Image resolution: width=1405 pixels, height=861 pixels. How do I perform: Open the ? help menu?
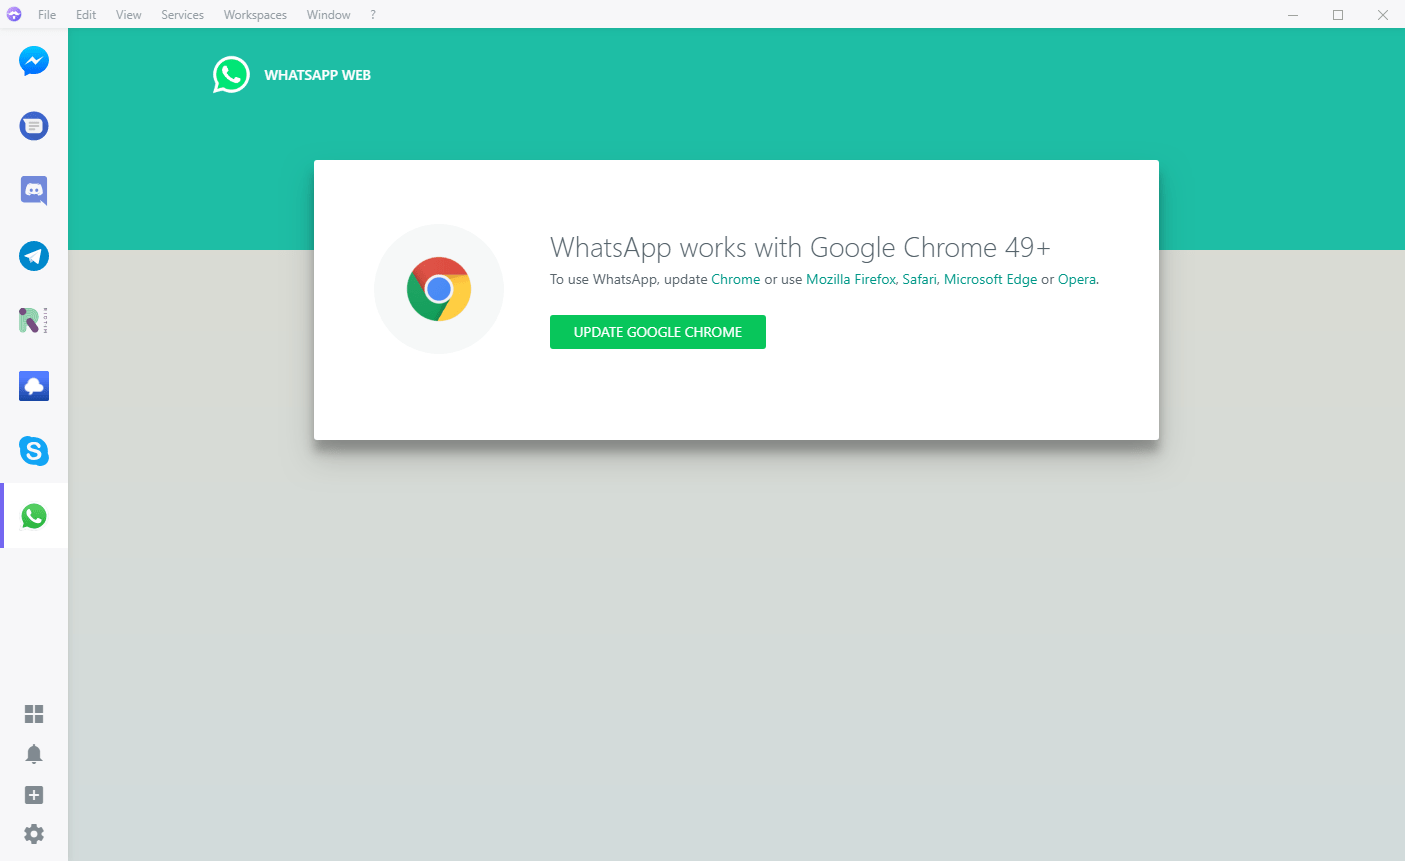tap(373, 15)
